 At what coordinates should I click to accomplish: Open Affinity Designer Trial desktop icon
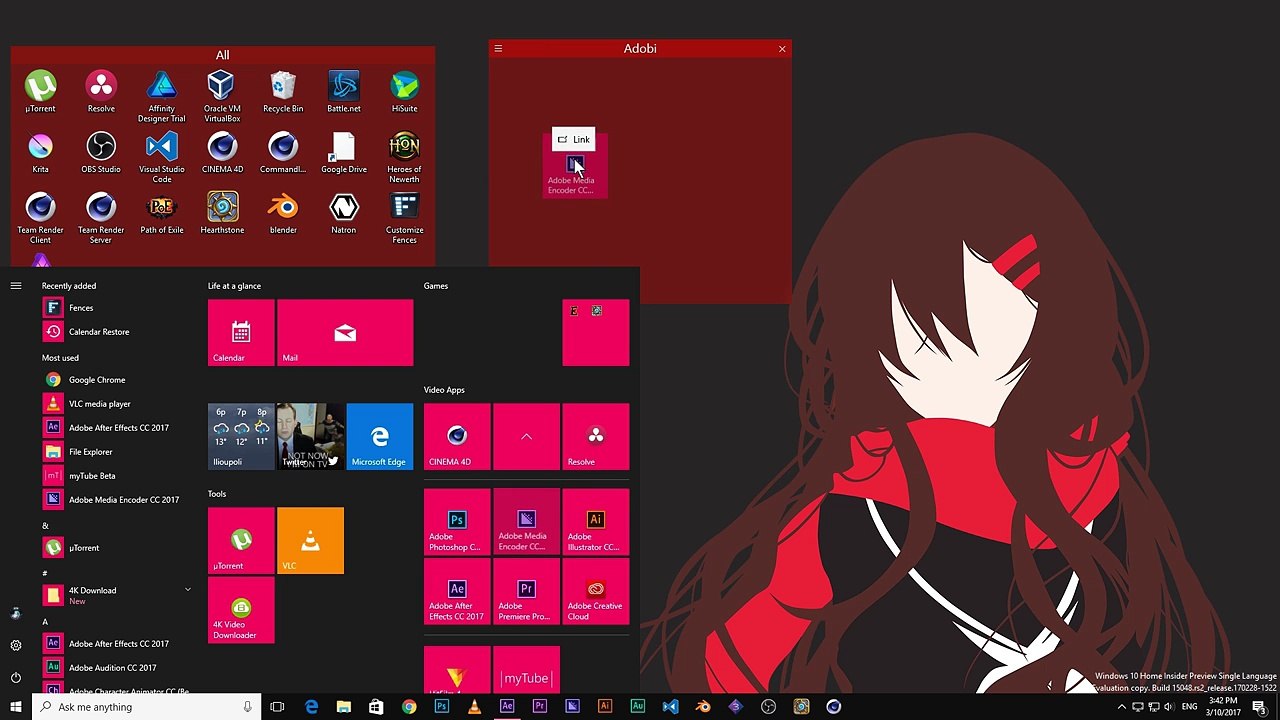coord(162,96)
